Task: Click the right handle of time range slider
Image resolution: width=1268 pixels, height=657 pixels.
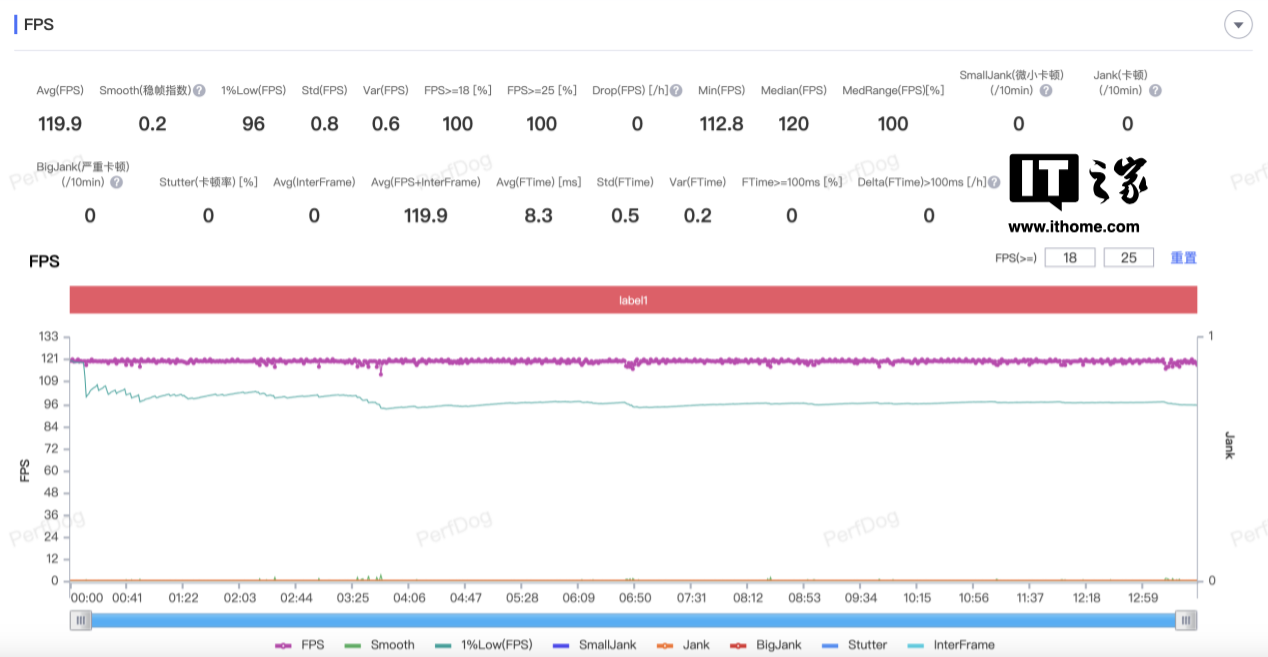Action: [1185, 620]
